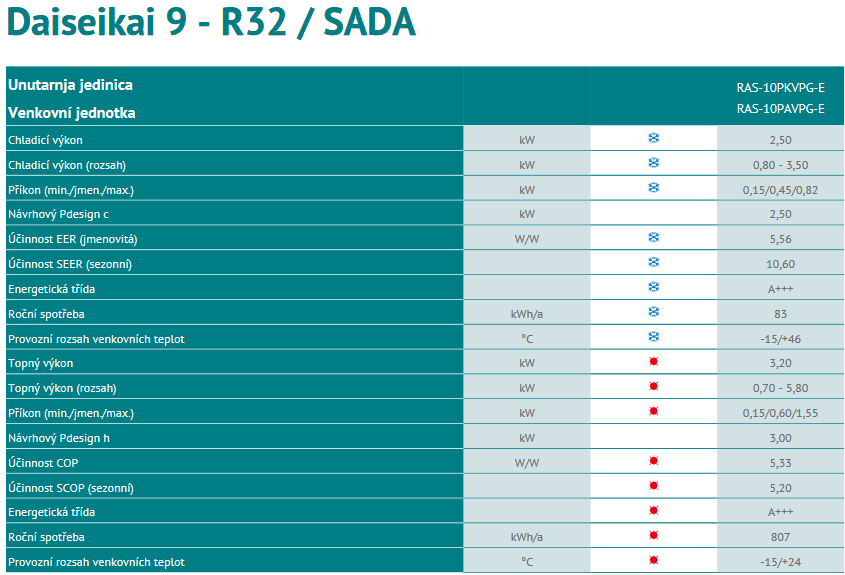Select the snowflake icon in Účinnost SEER row

[653, 263]
